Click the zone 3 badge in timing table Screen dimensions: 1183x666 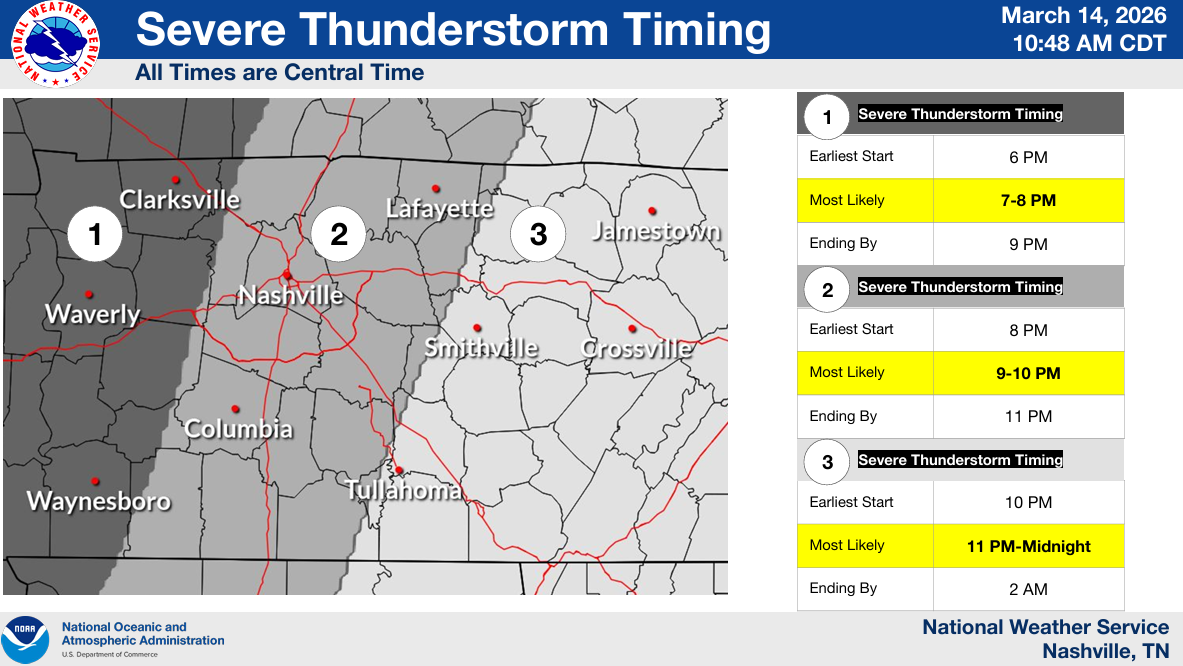(x=827, y=463)
